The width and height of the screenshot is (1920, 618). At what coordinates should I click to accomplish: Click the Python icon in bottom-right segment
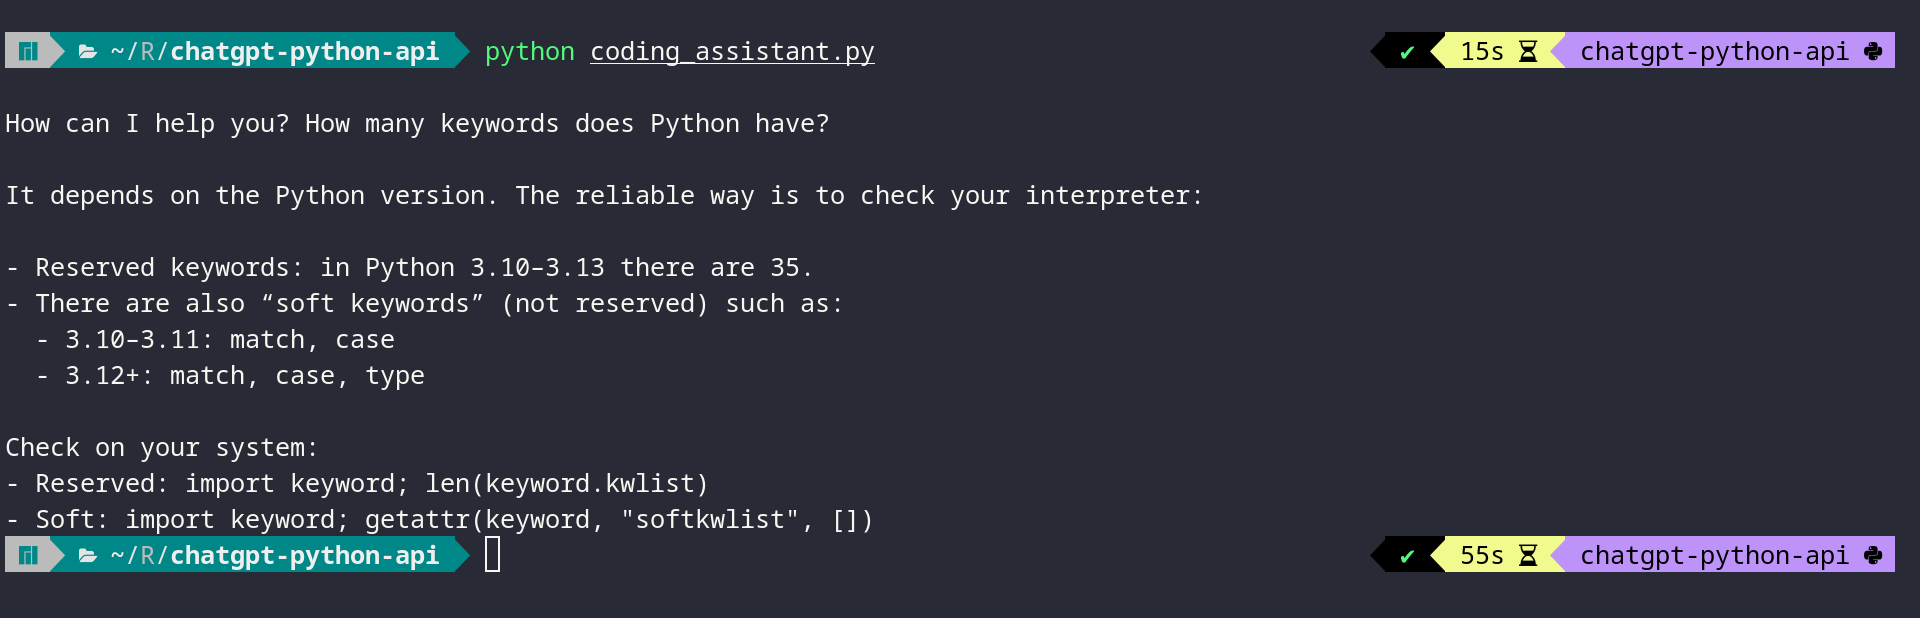1873,555
